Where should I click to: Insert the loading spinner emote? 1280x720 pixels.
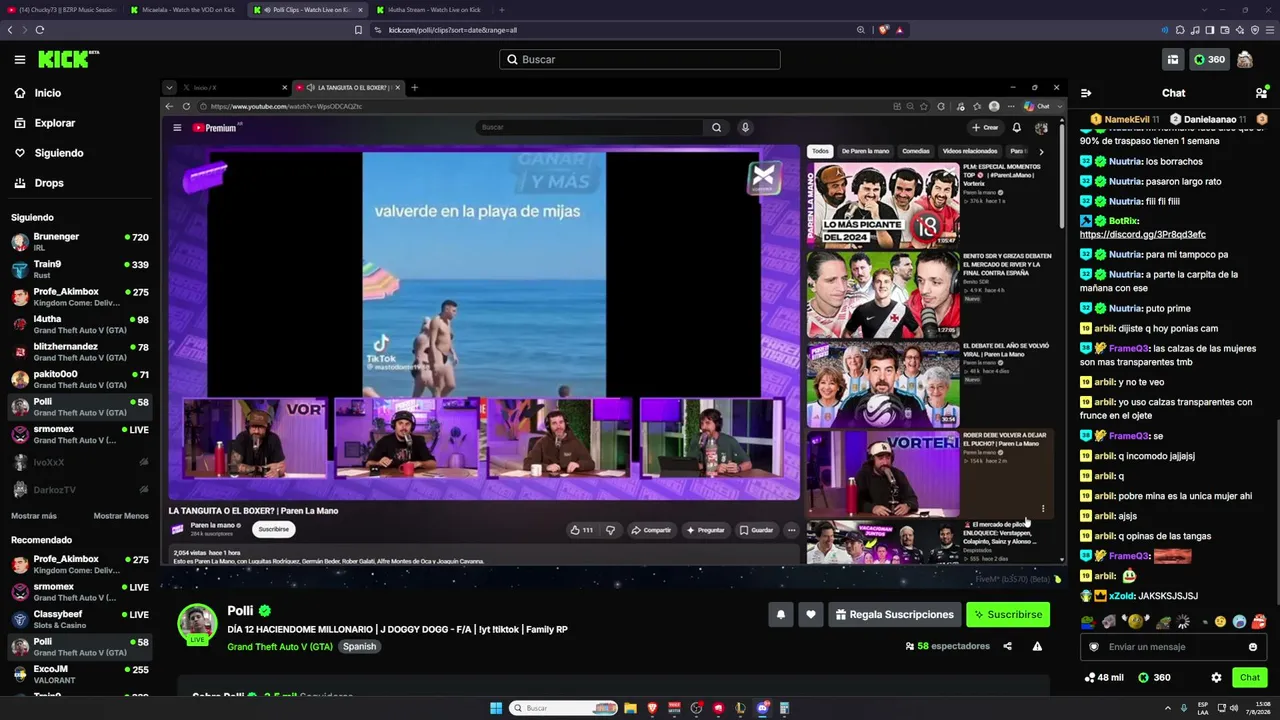click(x=1183, y=622)
